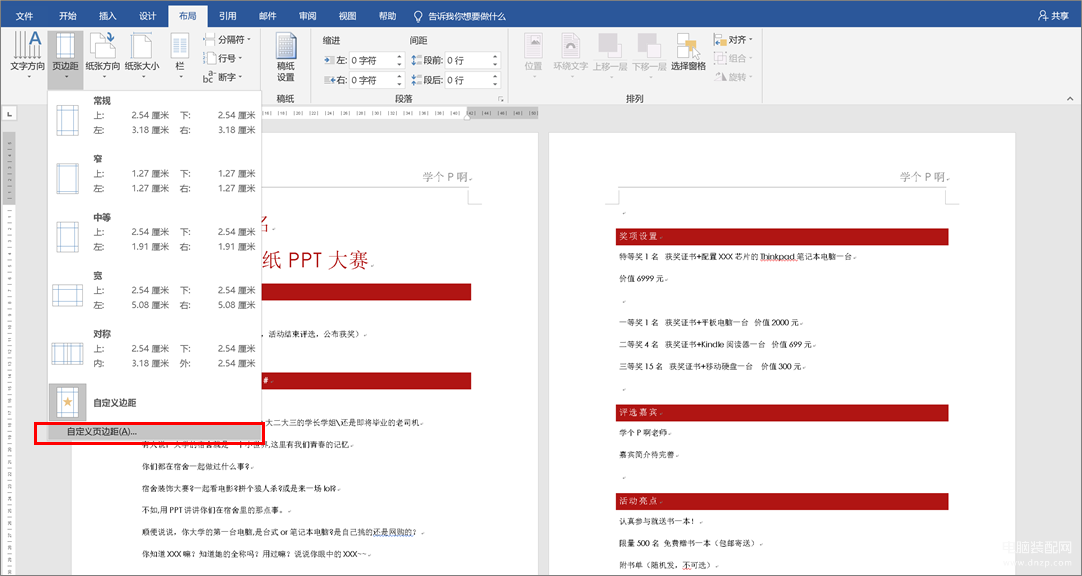The image size is (1082, 576).
Task: Click the line 学个 P 啊老师
Action: (645, 433)
